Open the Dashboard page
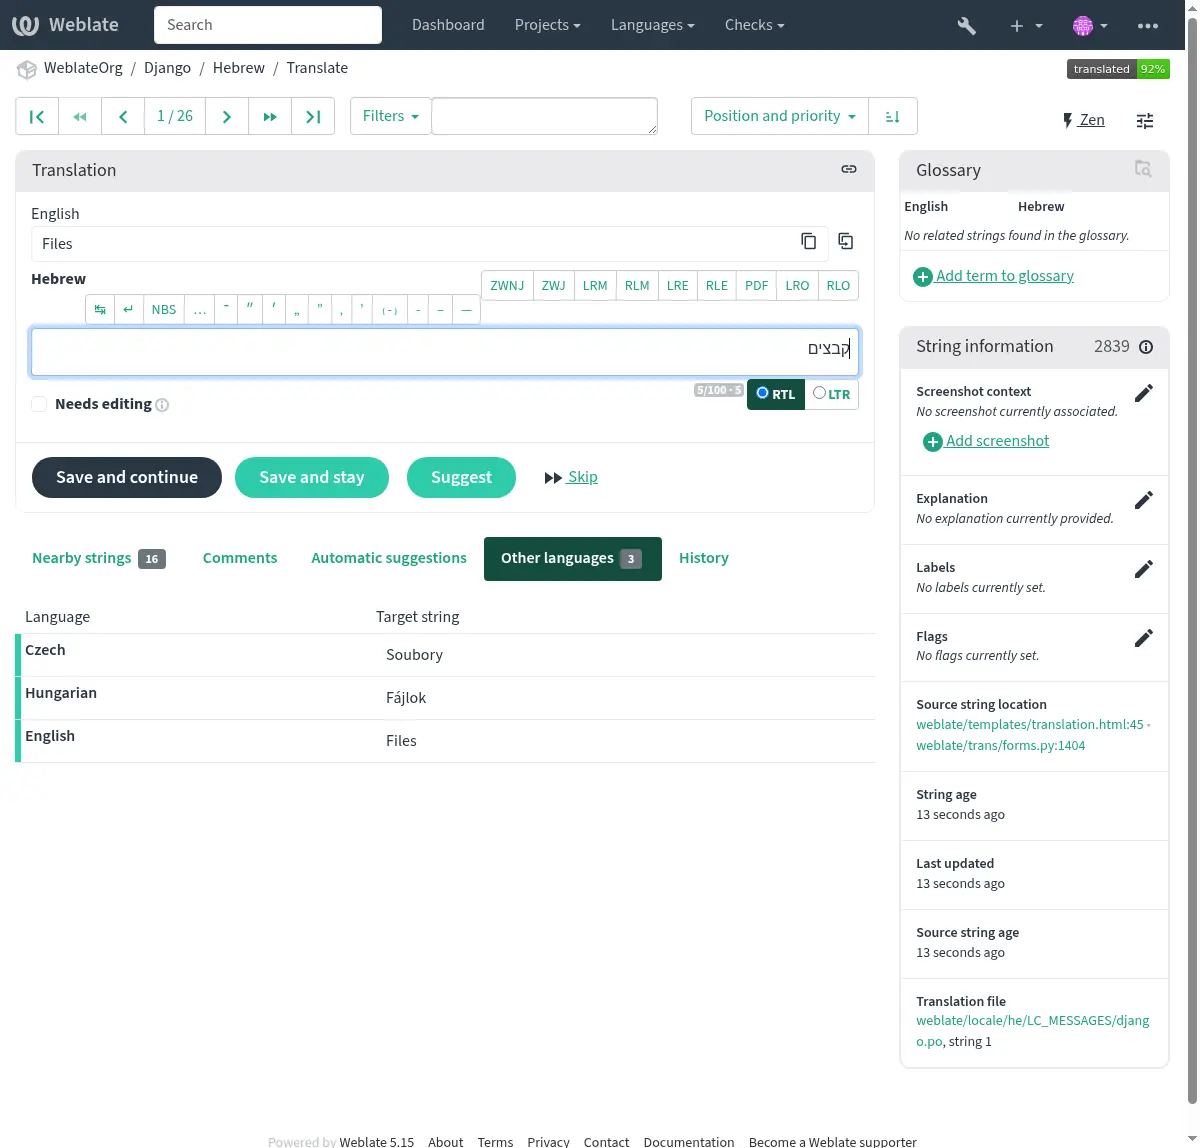This screenshot has width=1200, height=1148. 448,25
